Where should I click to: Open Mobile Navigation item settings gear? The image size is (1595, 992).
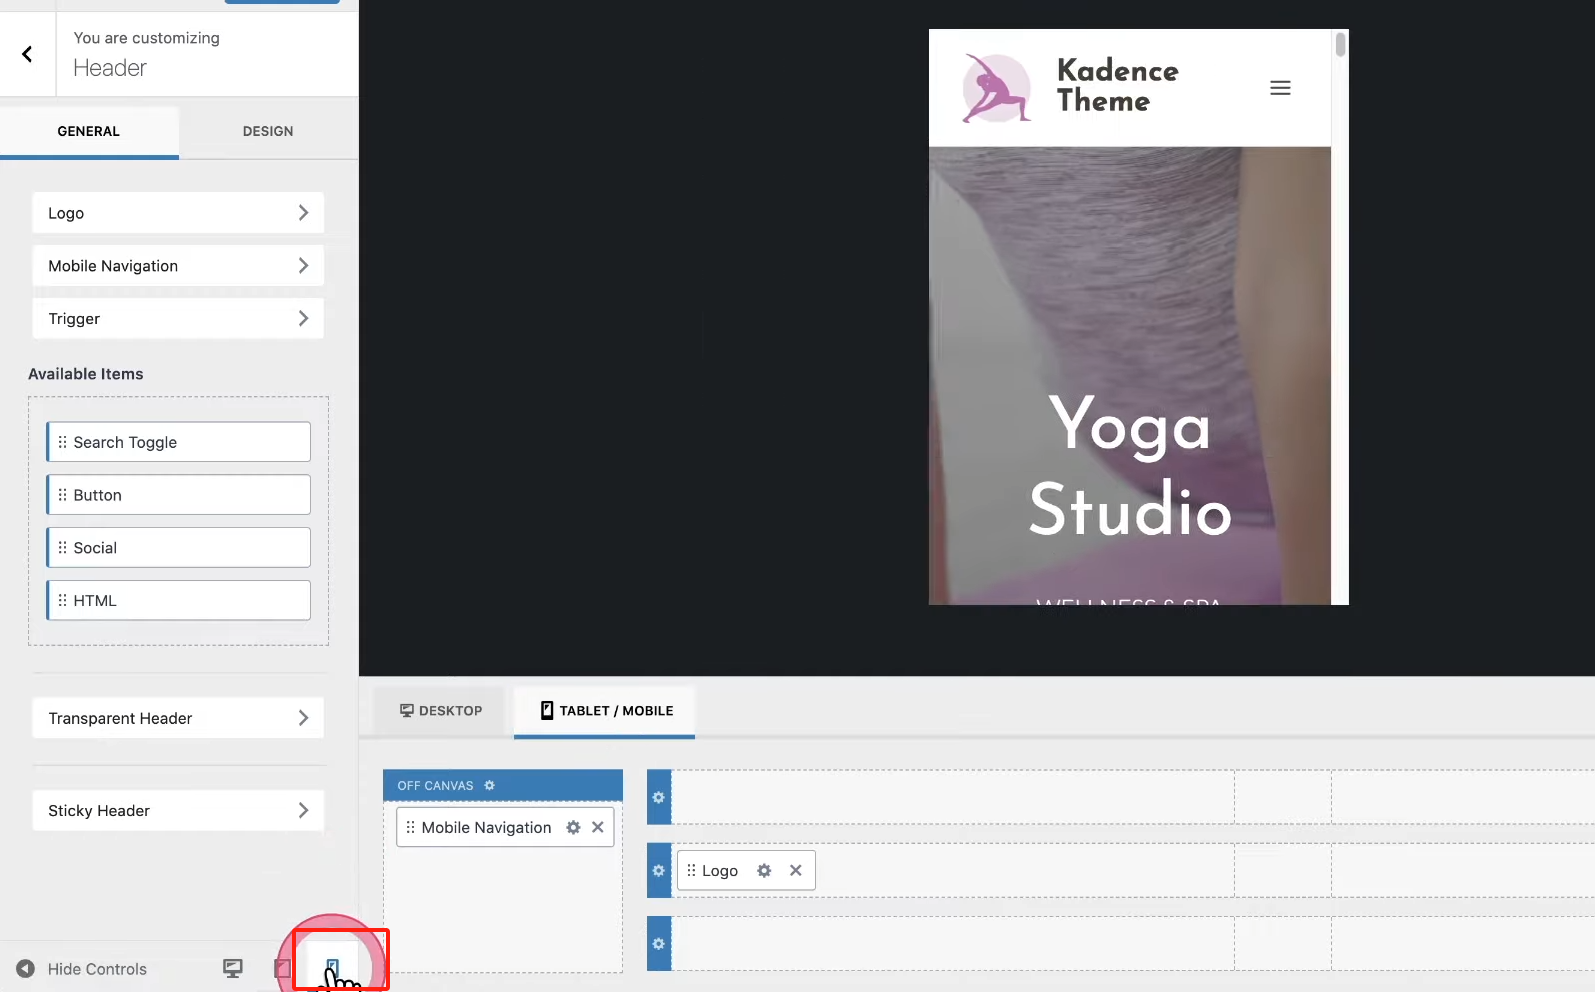[x=573, y=827]
